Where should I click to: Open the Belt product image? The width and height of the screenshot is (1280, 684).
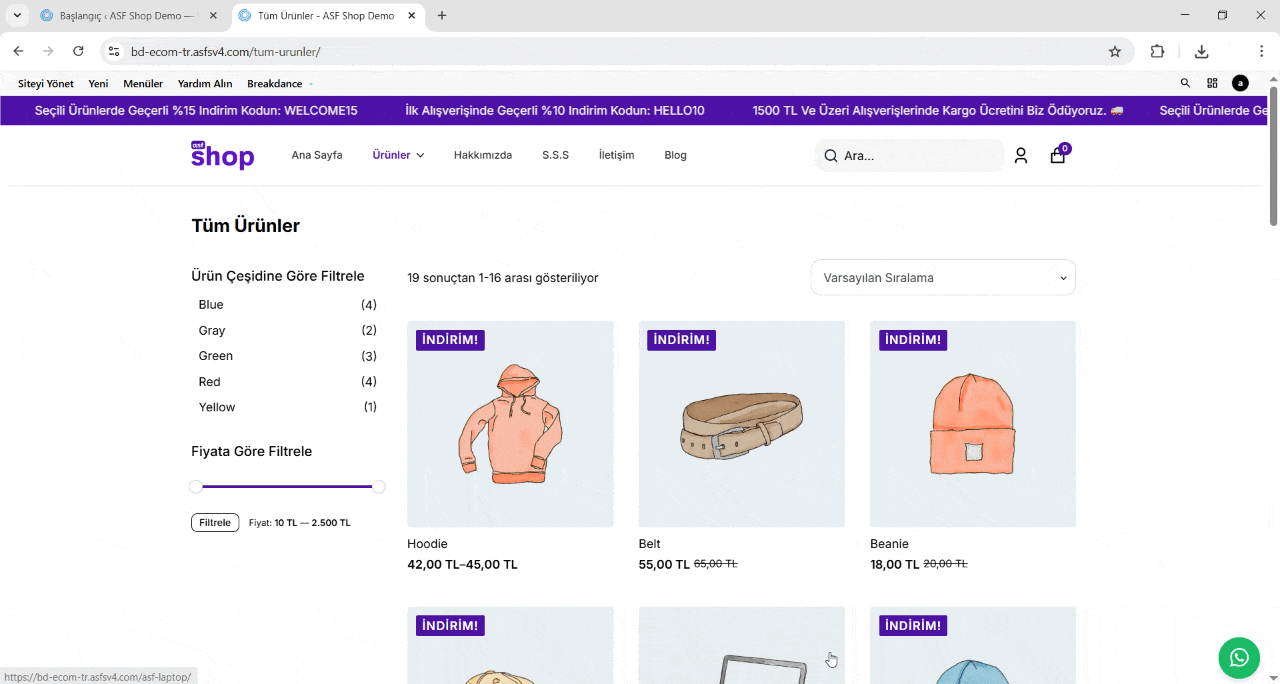coord(742,424)
